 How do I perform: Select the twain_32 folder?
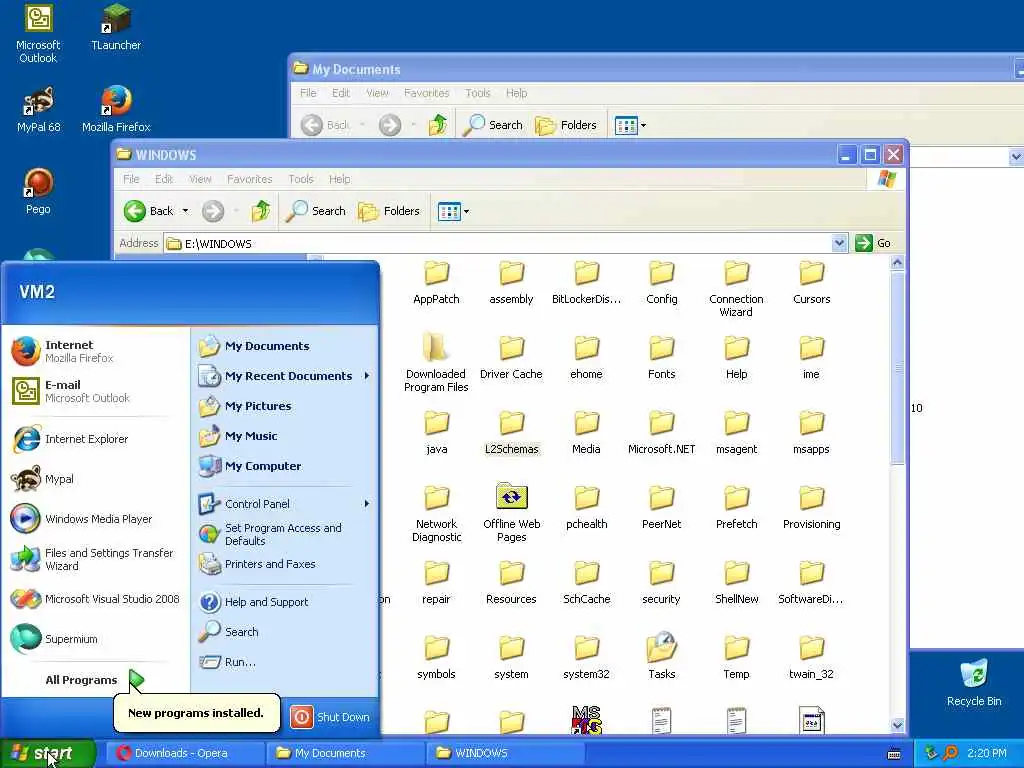point(811,658)
